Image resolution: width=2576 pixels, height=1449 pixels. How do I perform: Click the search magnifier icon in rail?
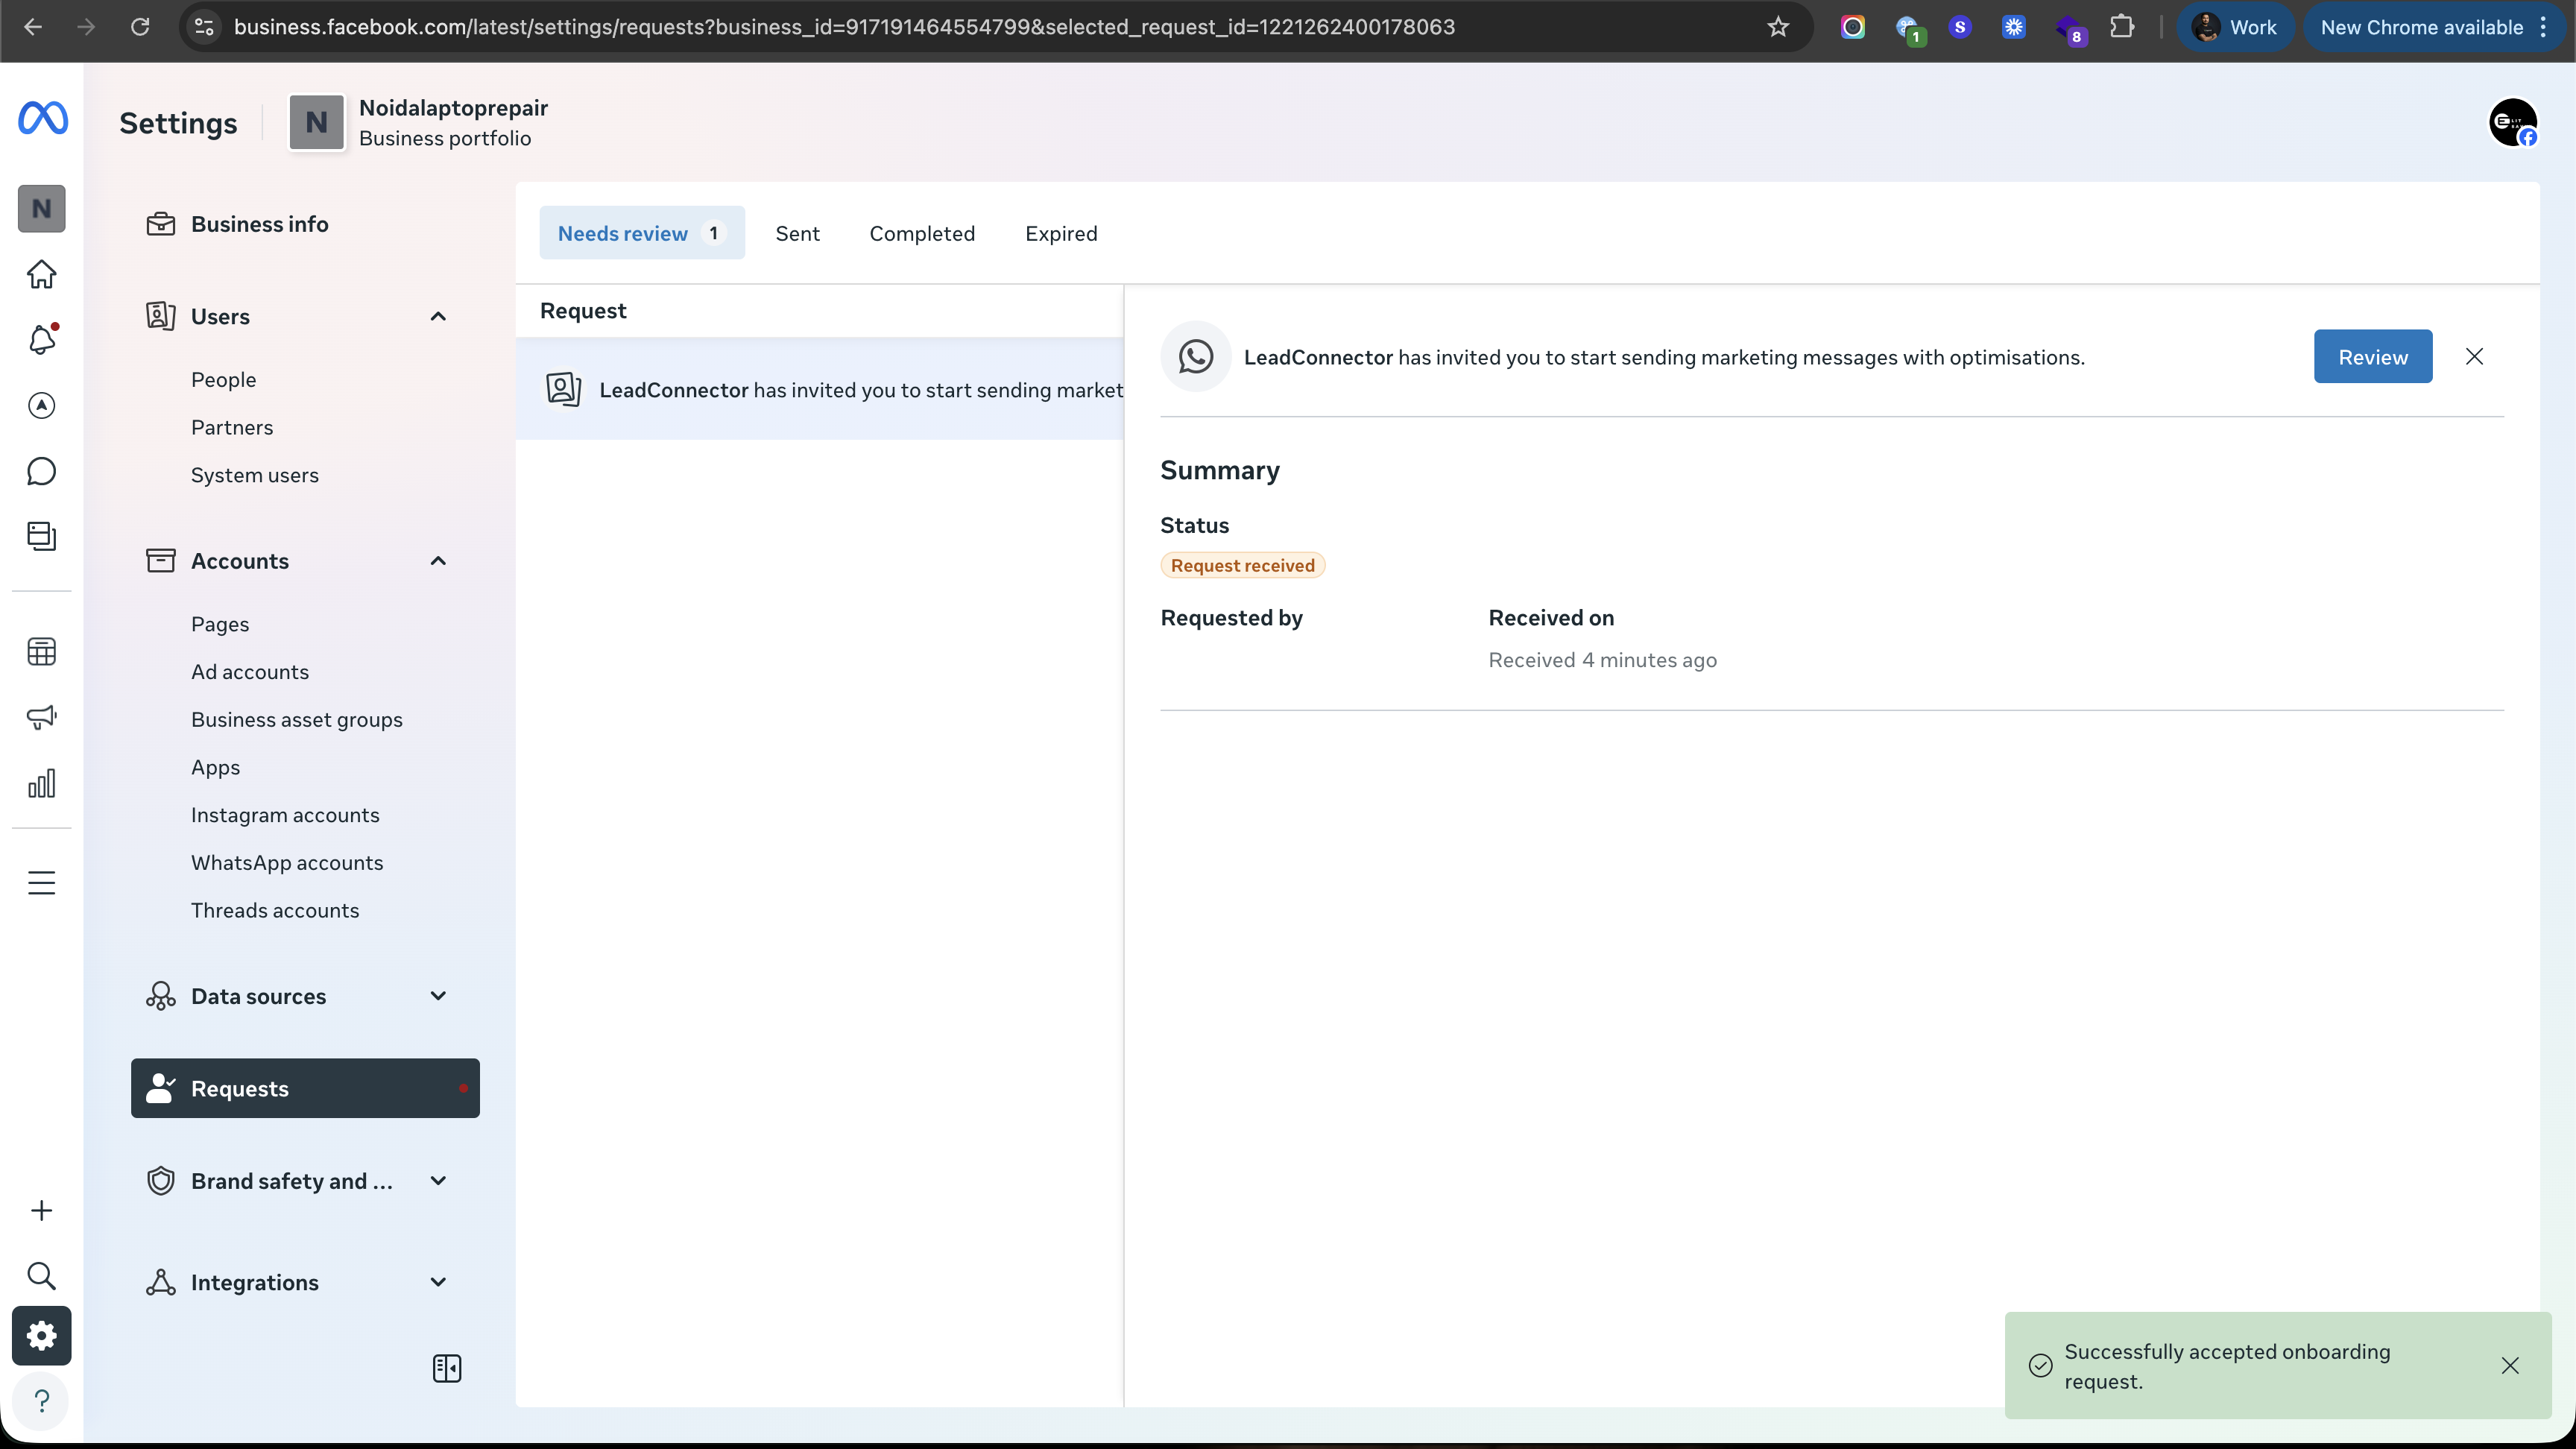point(41,1276)
